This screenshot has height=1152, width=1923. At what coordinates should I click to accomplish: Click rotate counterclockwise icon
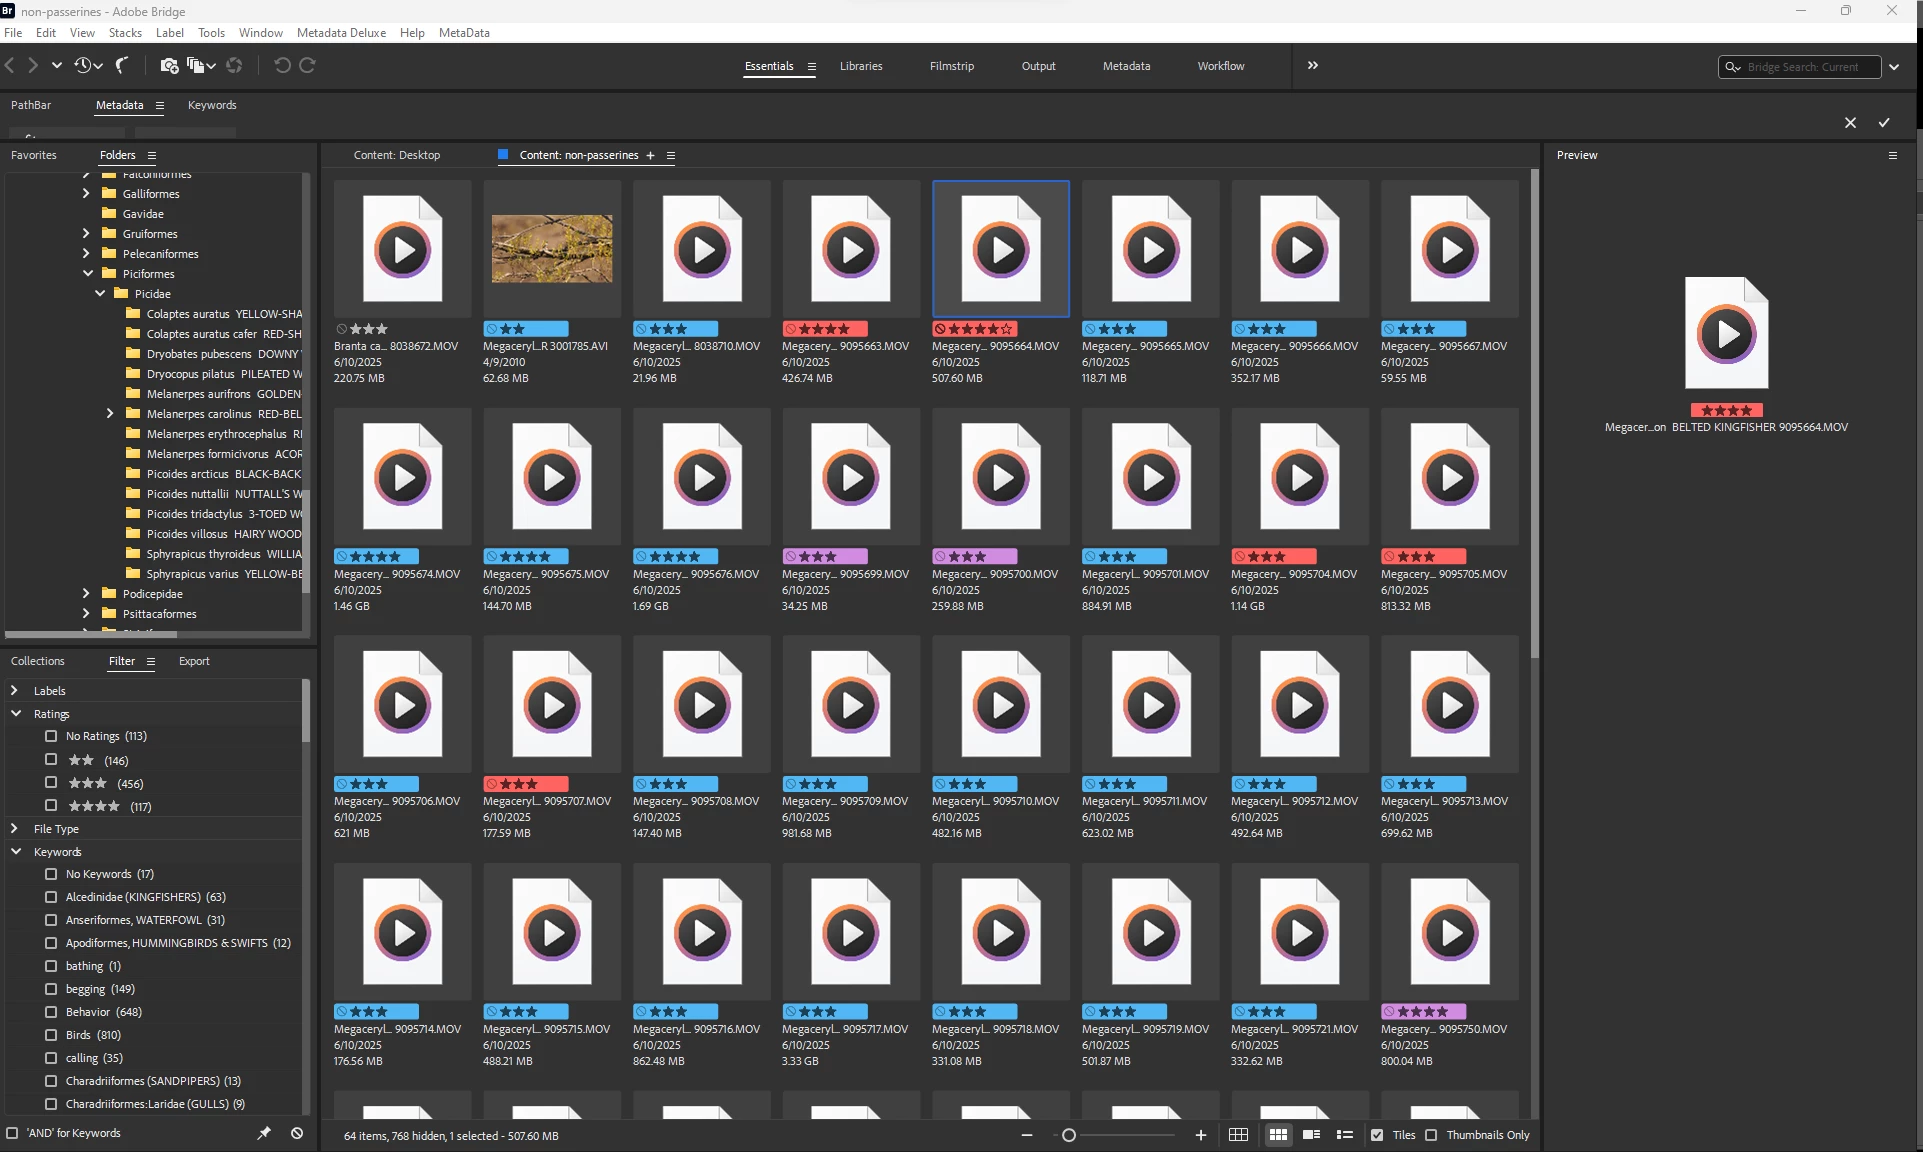[282, 65]
